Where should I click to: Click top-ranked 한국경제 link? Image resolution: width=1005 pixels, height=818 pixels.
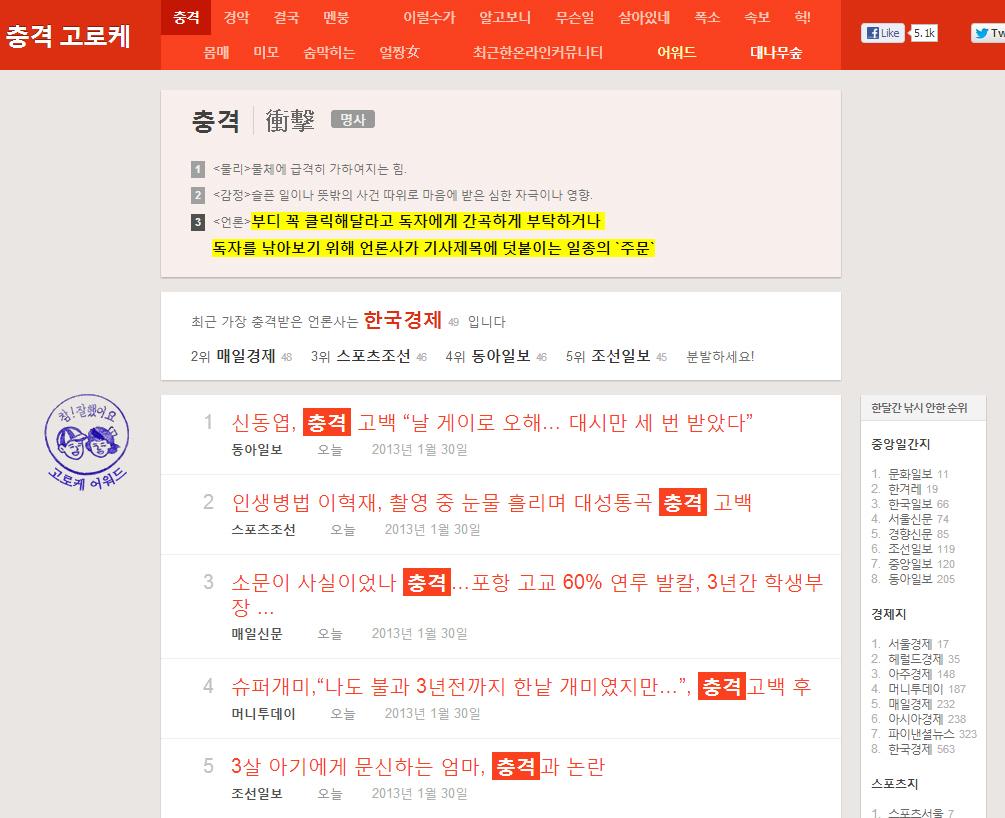click(x=403, y=319)
